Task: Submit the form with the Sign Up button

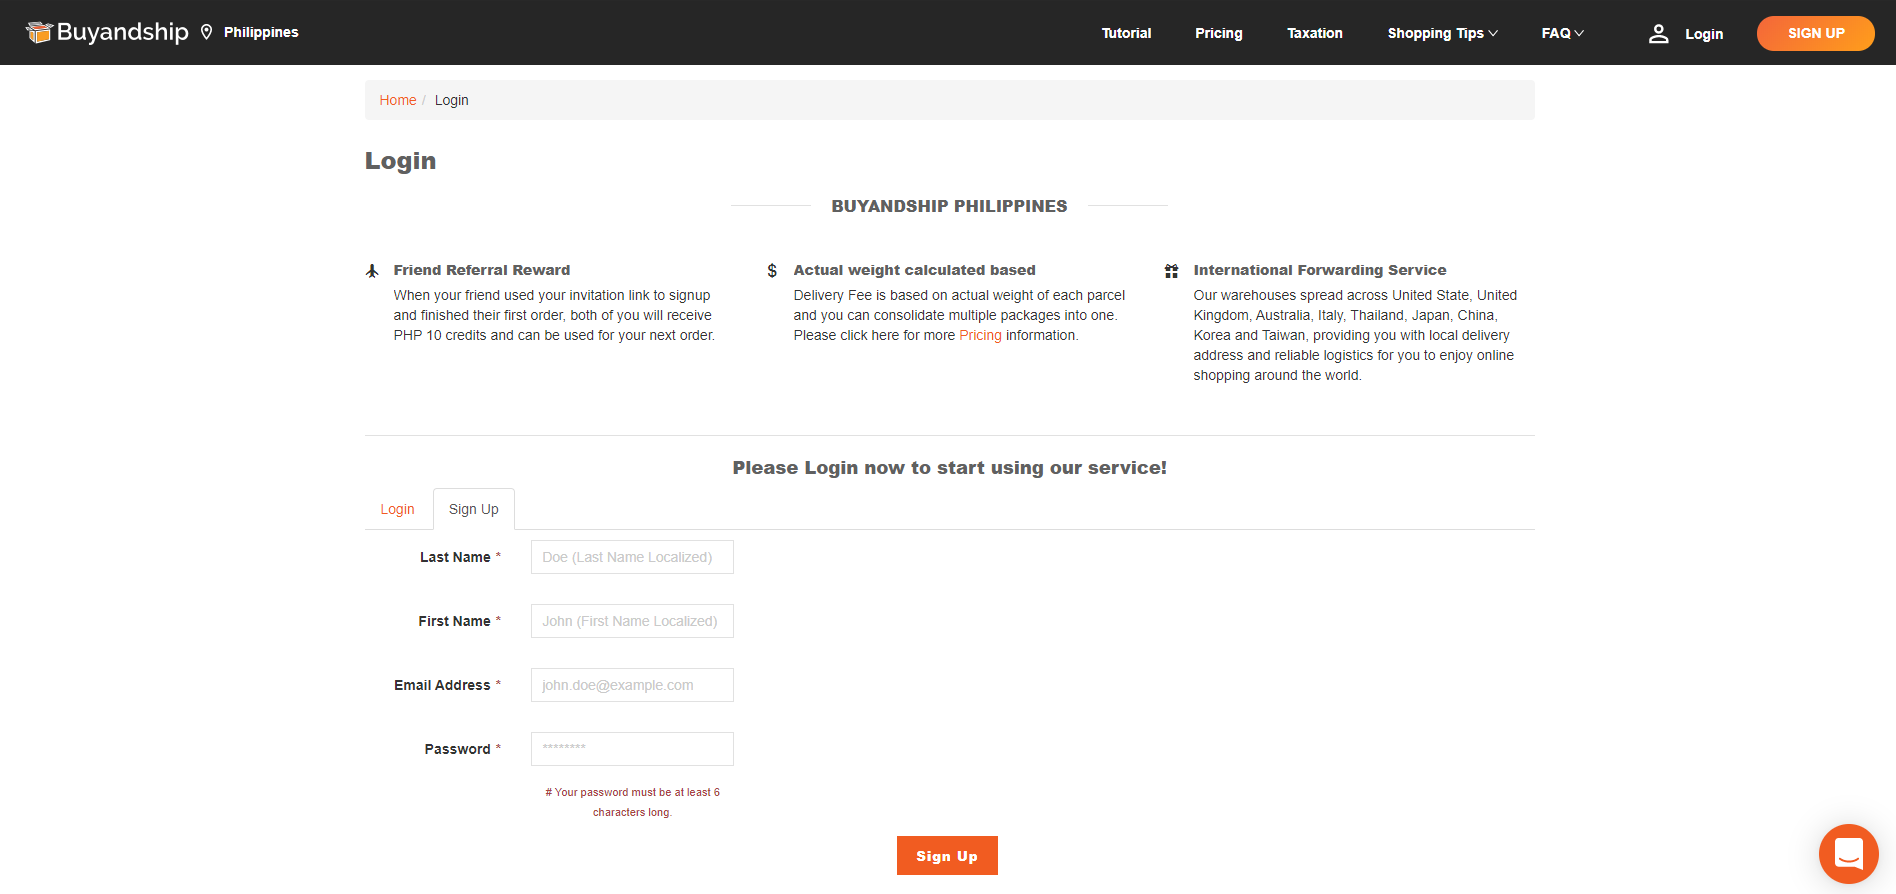Action: coord(947,856)
